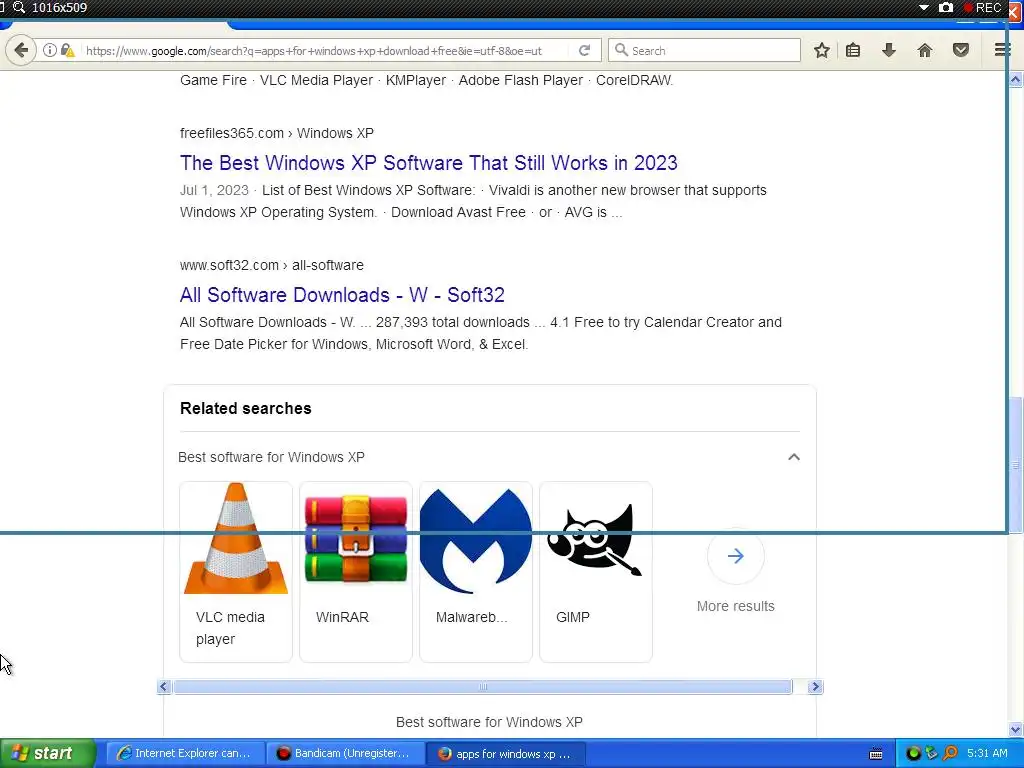1024x768 pixels.
Task: Click safely remove hardware tray icon
Action: (931, 753)
